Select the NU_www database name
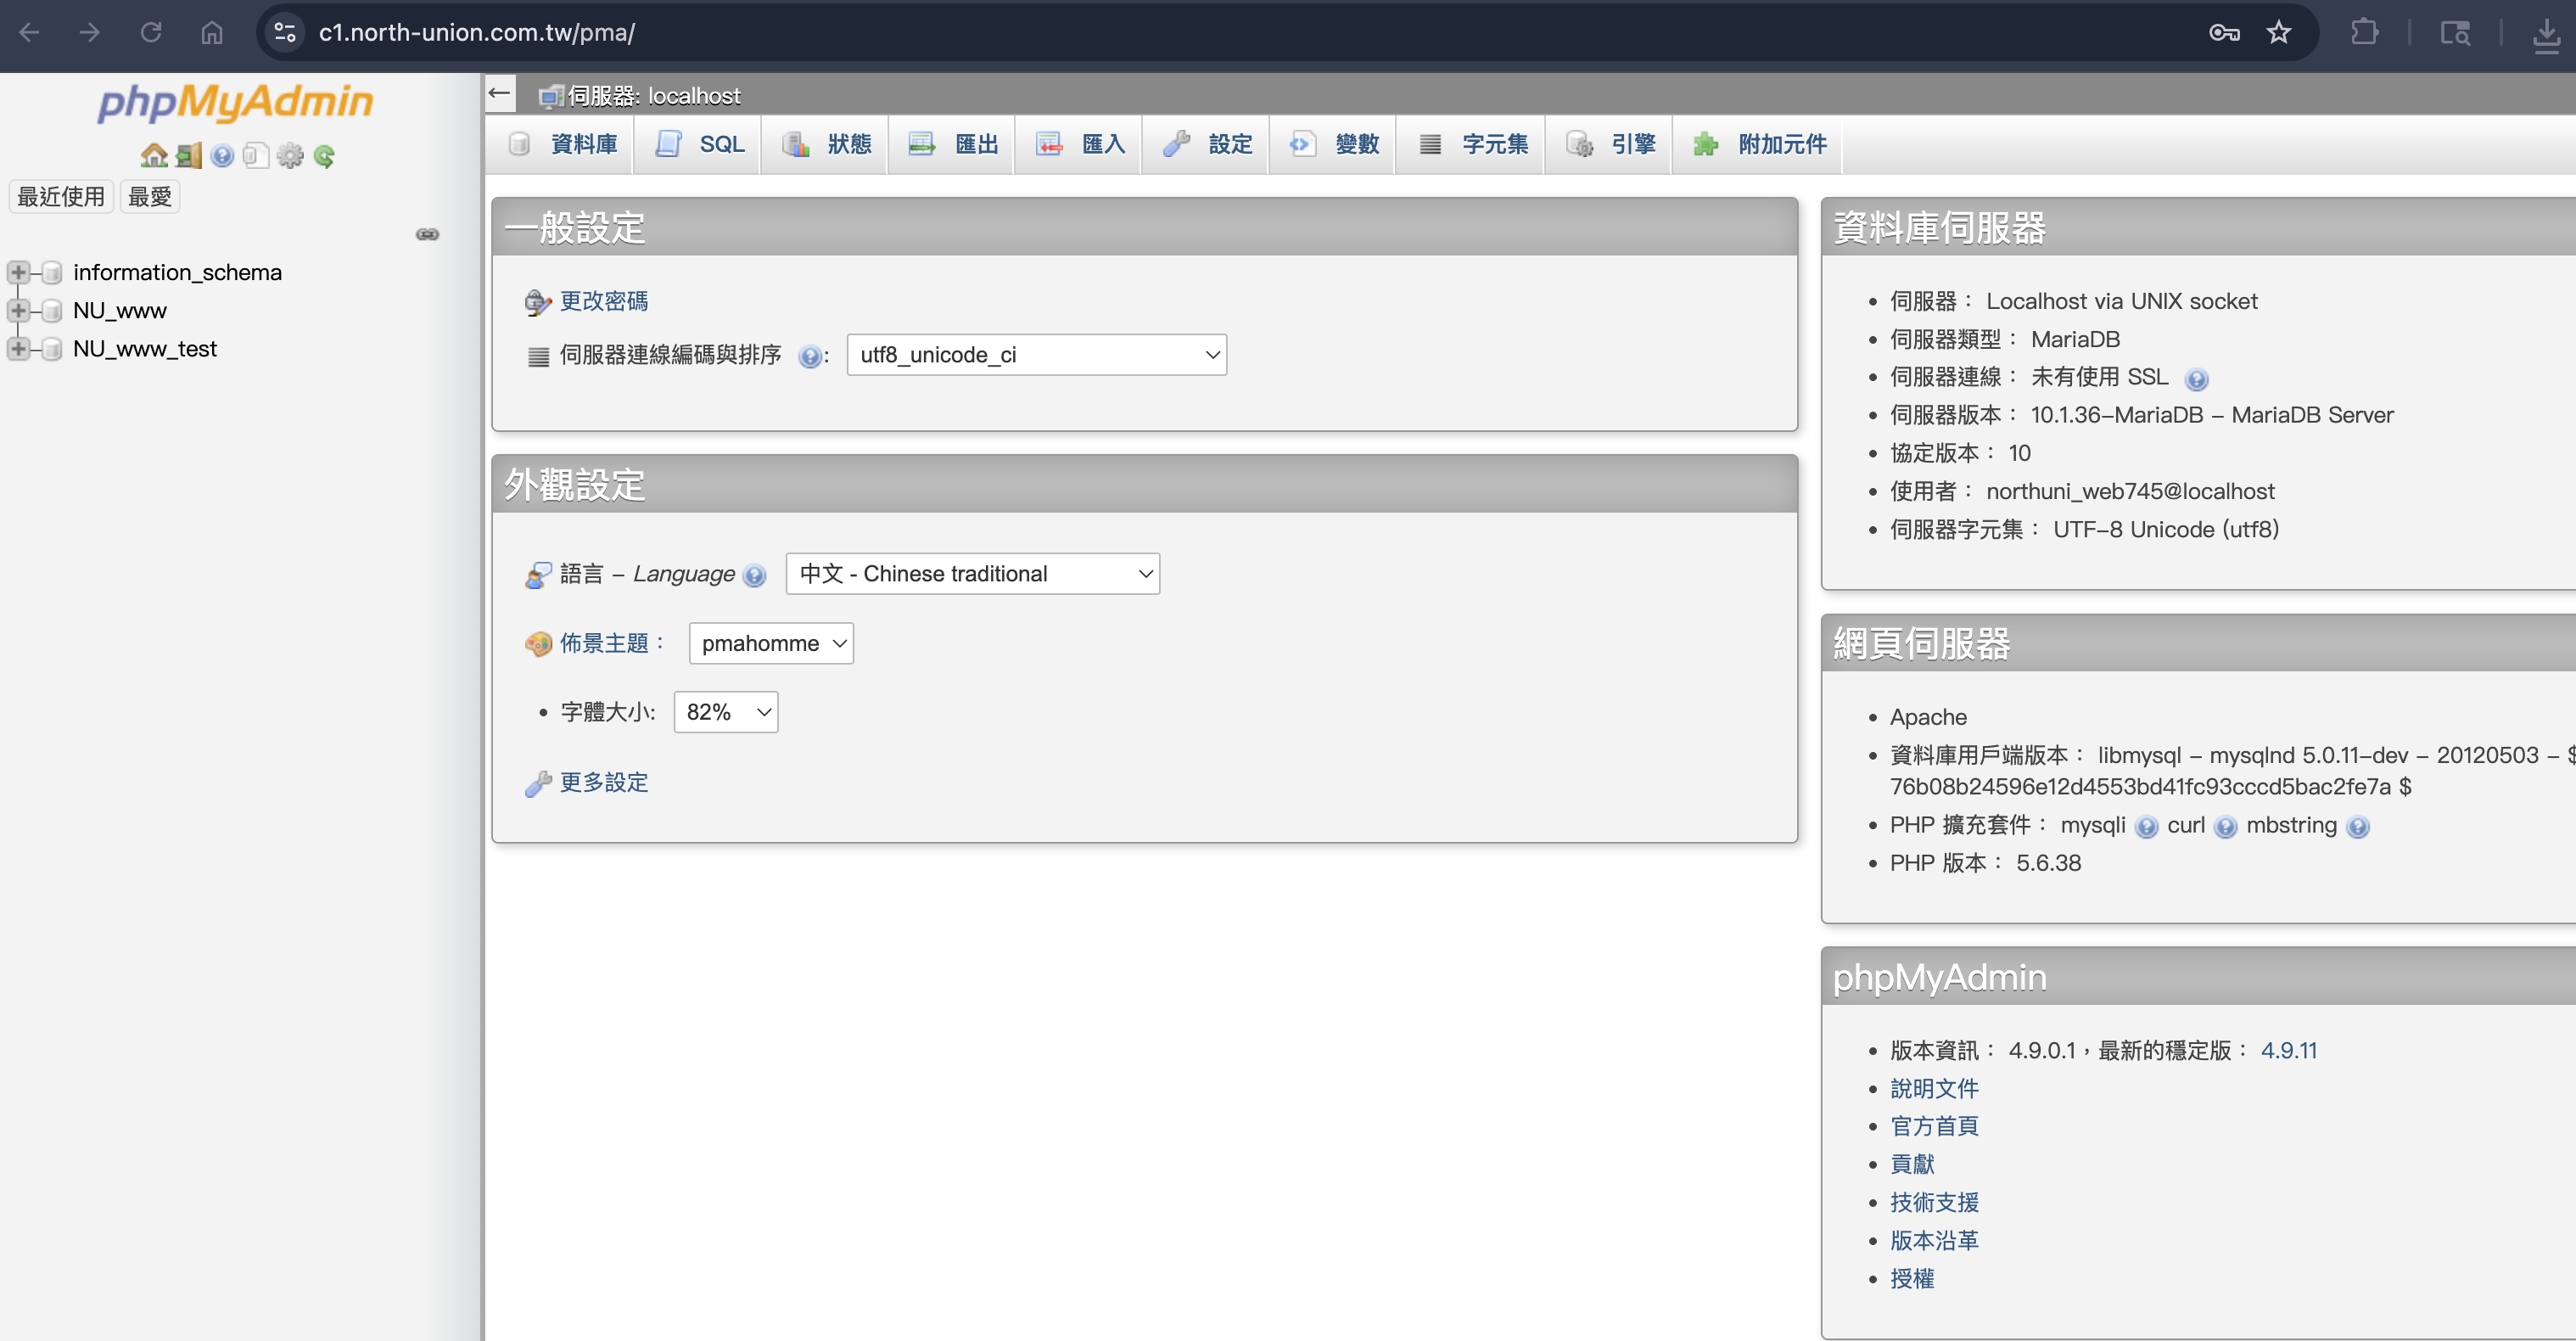Viewport: 2576px width, 1341px height. click(120, 310)
